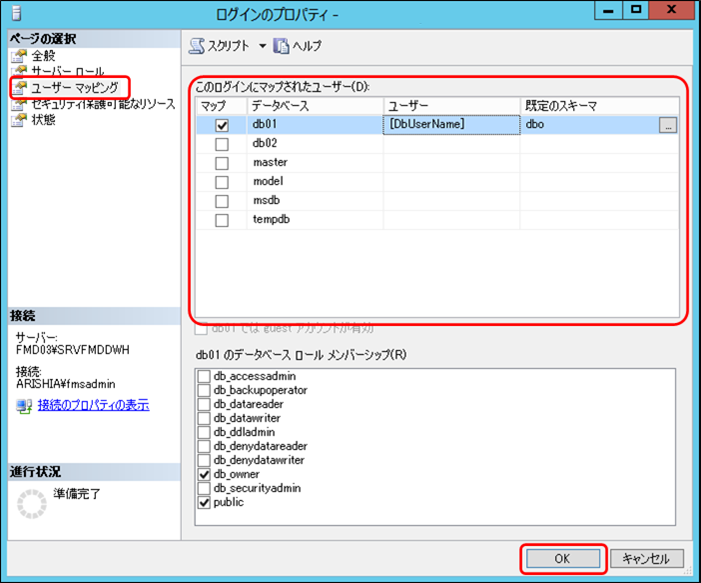Open the セキュリティ保護可能なリソース page icon
This screenshot has height=583, width=701.
point(17,104)
